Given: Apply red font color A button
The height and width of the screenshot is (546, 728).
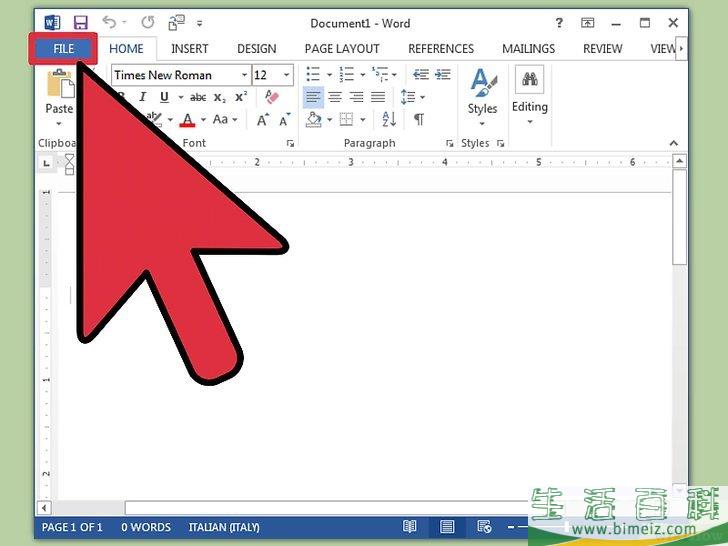Looking at the screenshot, I should pos(188,120).
